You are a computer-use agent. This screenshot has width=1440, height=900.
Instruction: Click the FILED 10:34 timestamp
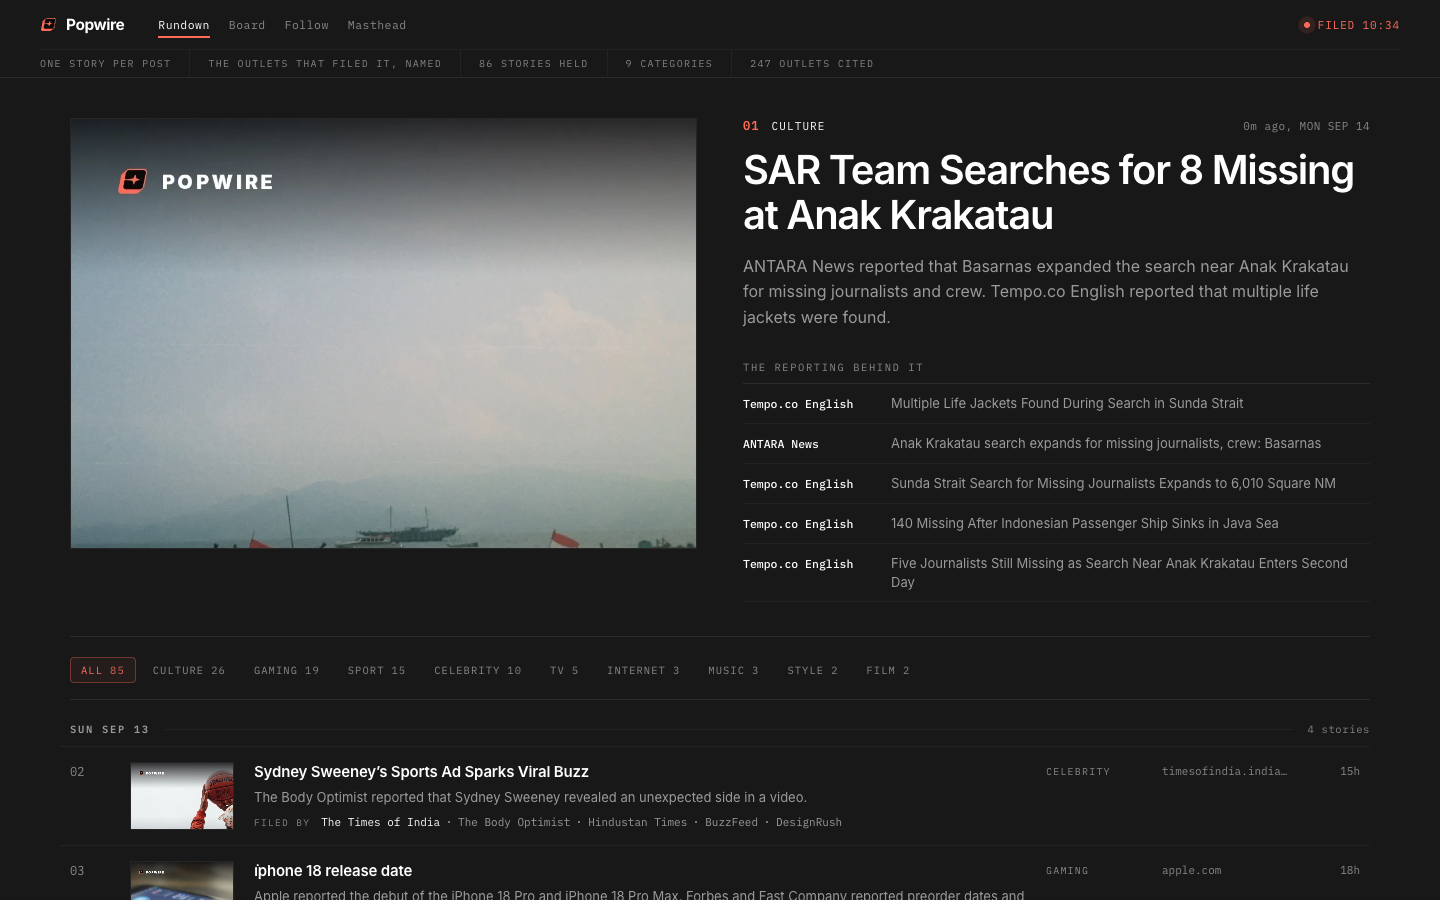1358,25
